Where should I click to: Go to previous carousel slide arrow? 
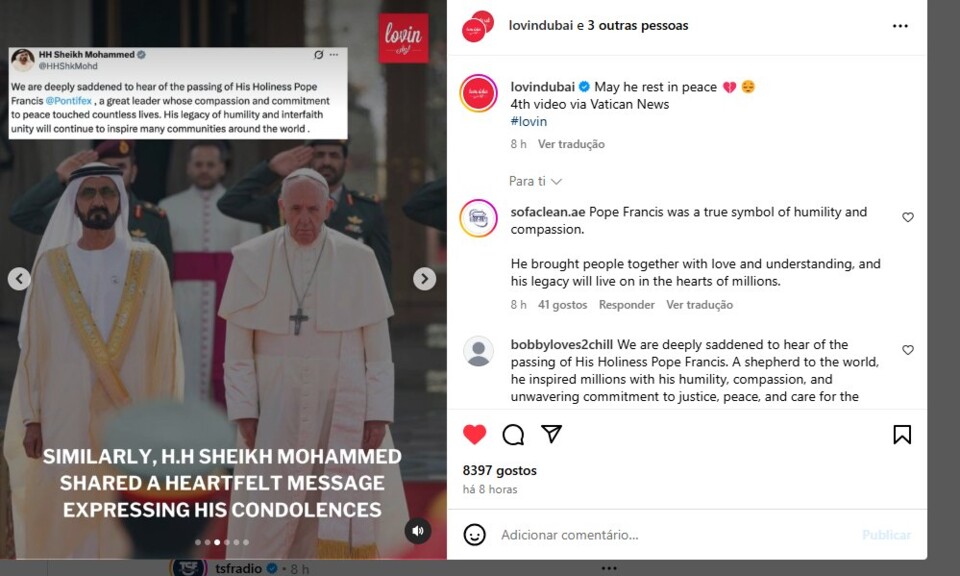19,279
